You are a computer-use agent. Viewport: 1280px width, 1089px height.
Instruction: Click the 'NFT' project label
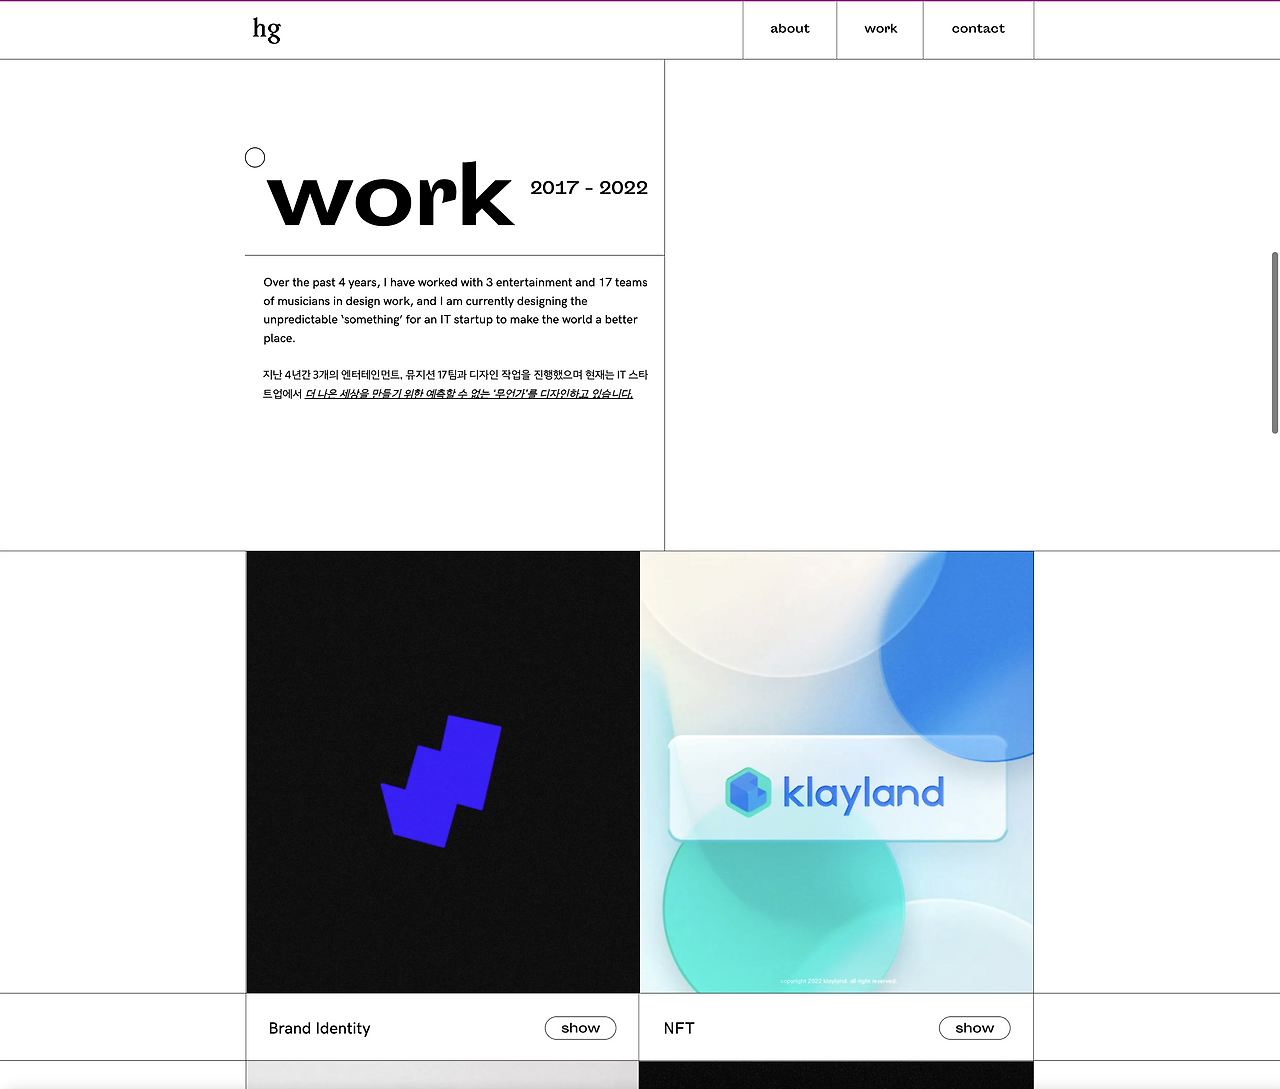click(679, 1028)
